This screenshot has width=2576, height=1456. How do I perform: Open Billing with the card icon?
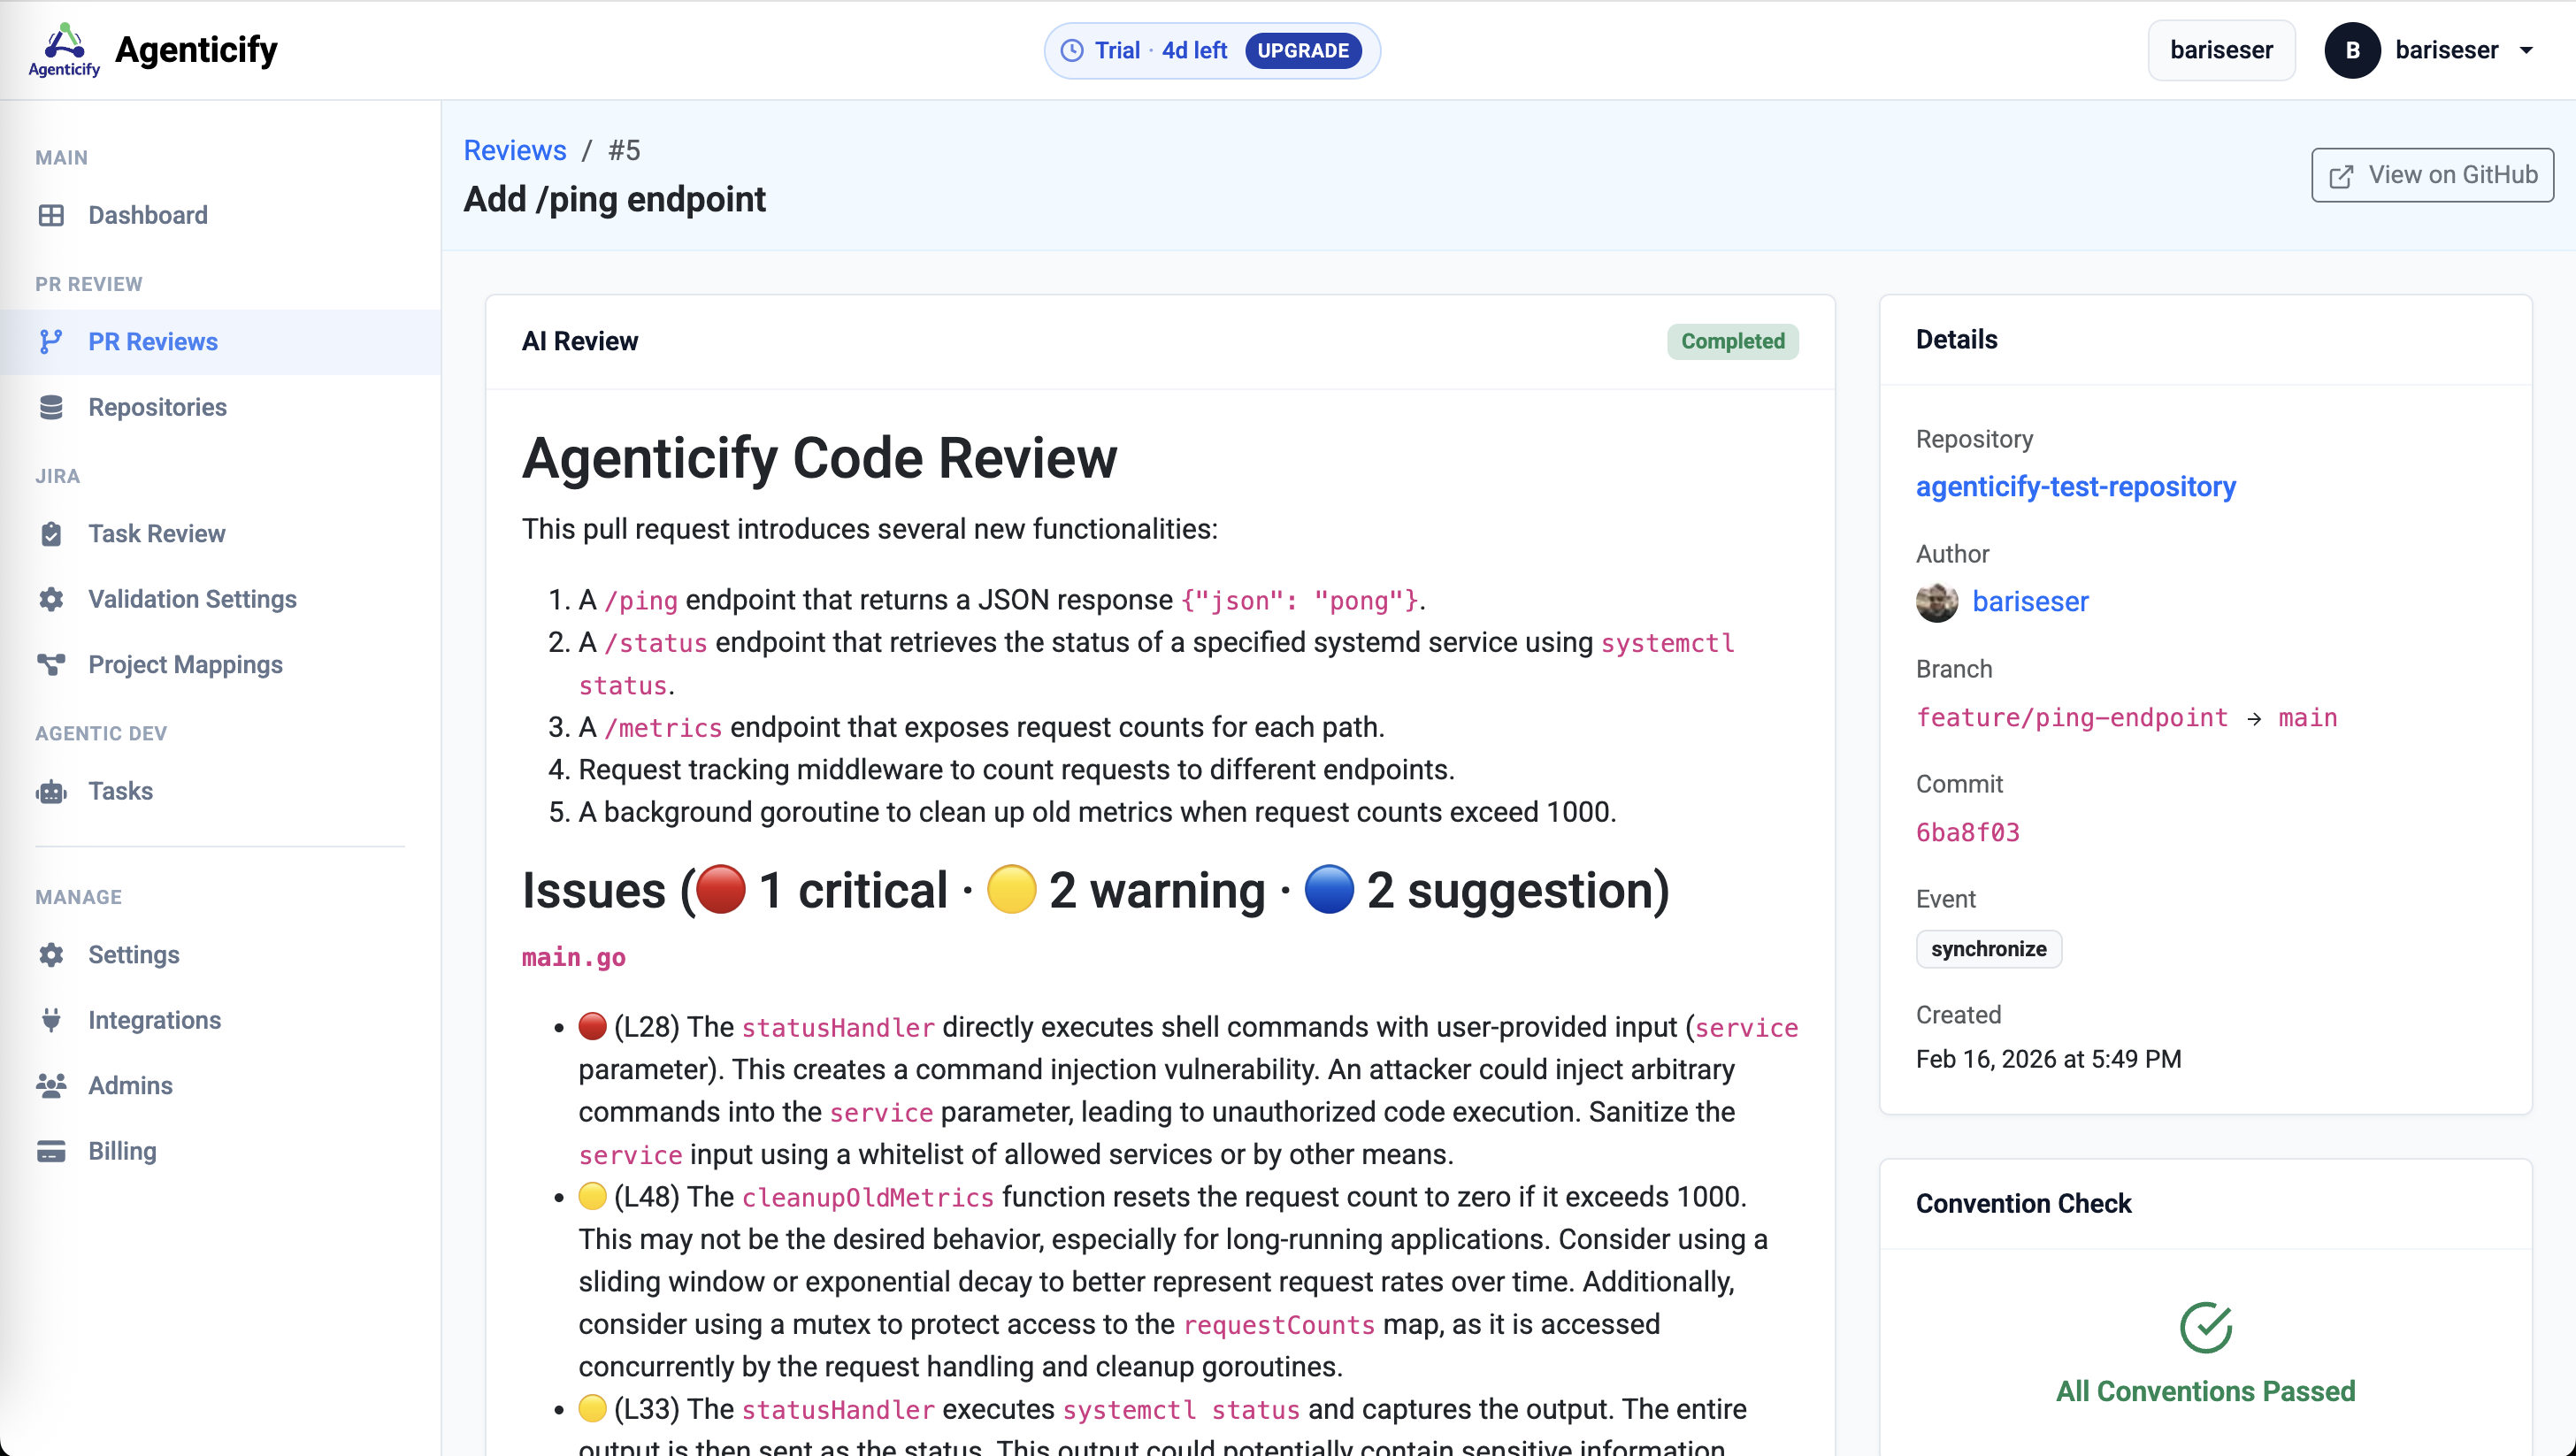click(52, 1150)
